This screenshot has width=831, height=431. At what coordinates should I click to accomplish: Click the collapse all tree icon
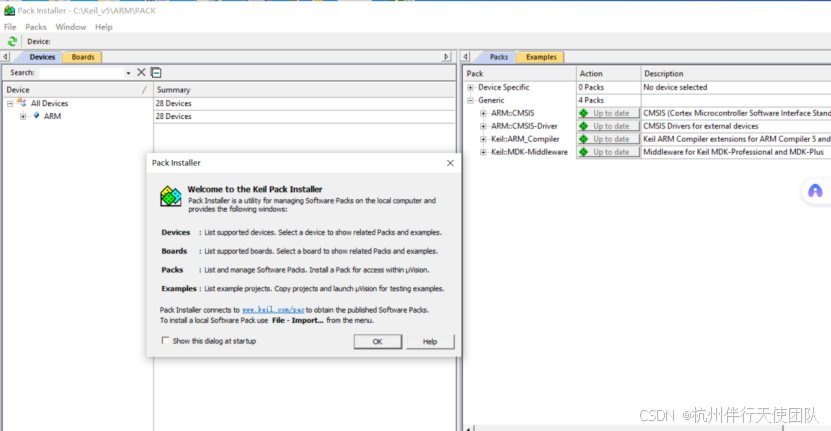(156, 73)
